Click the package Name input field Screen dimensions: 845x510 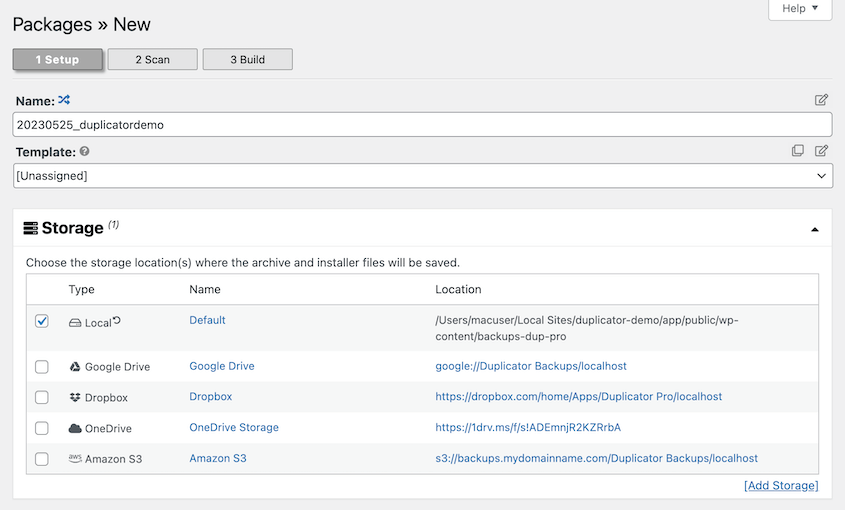point(422,125)
